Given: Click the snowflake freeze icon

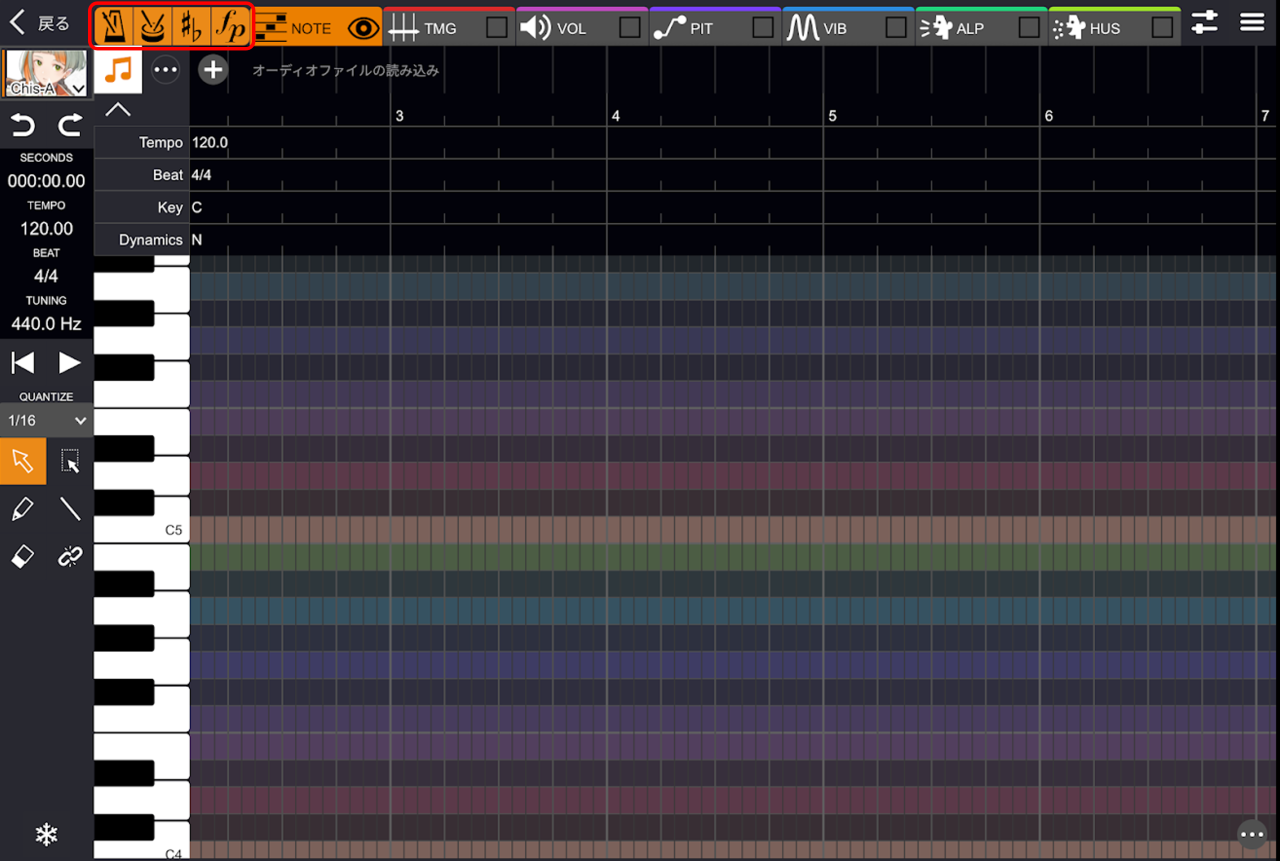Looking at the screenshot, I should [x=46, y=835].
